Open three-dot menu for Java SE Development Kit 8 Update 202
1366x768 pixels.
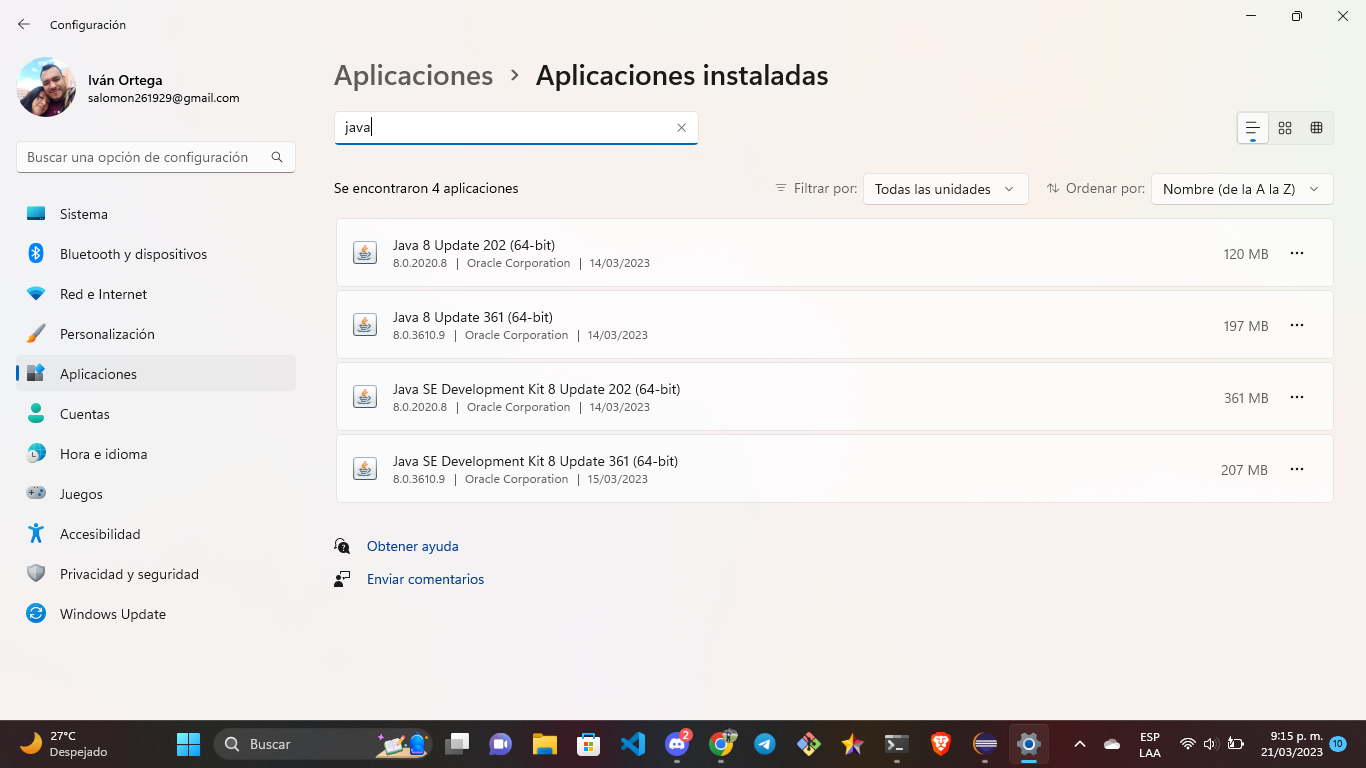1297,398
